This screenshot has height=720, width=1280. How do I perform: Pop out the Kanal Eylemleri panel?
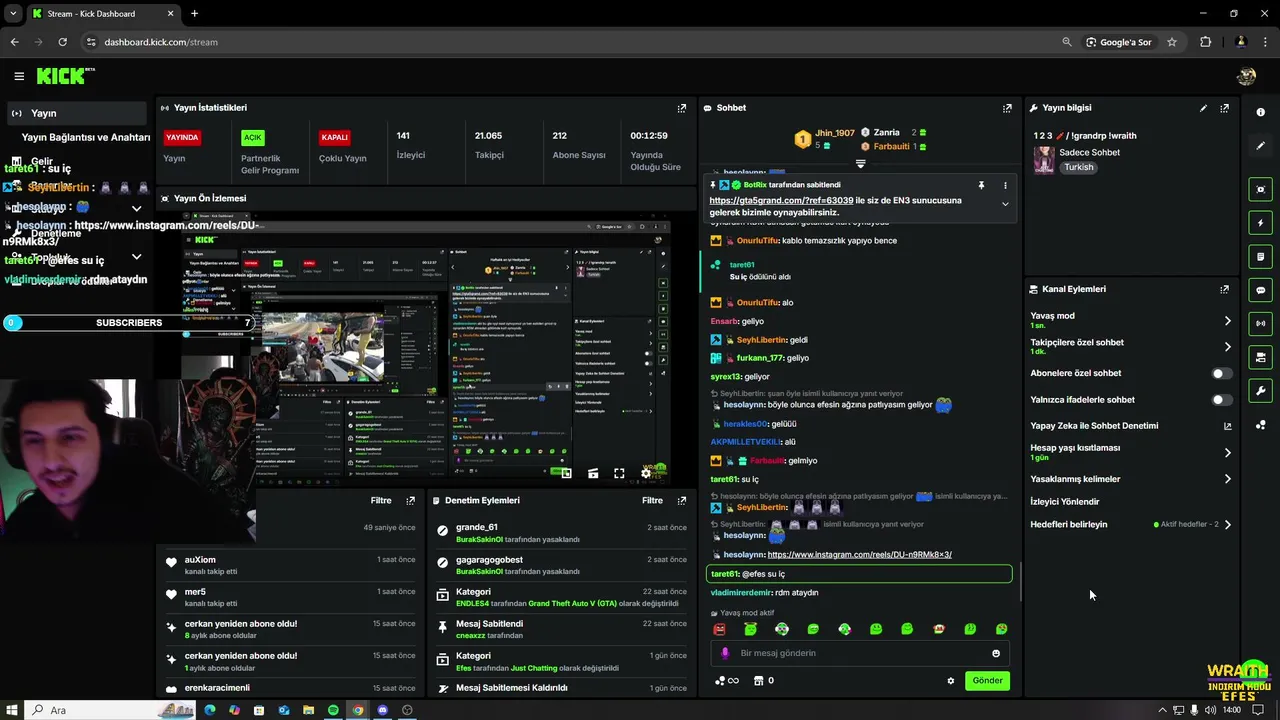pyautogui.click(x=1224, y=289)
